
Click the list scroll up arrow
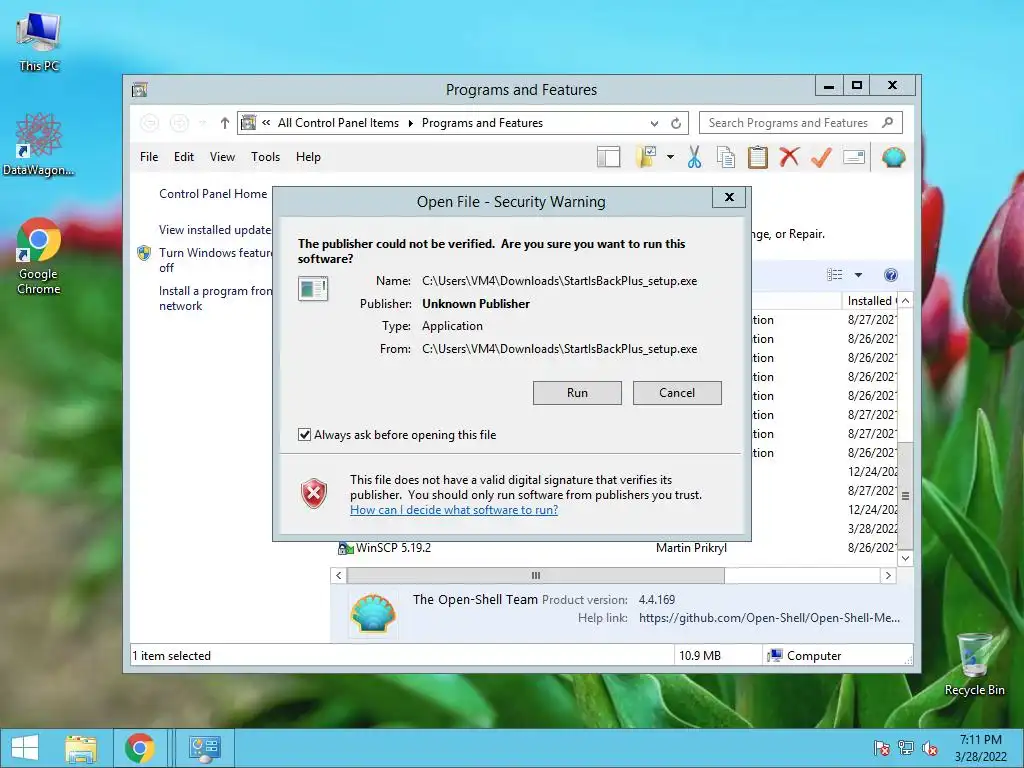pos(905,300)
